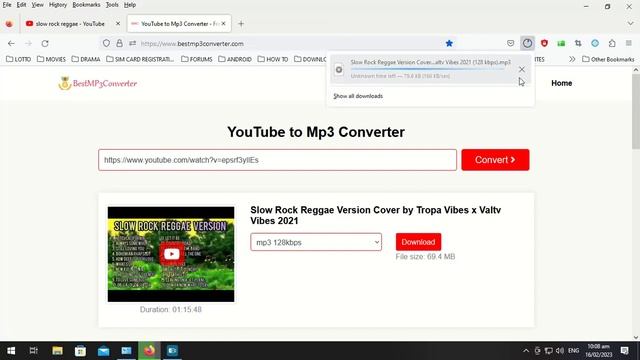Click the mp3 file icon in downloads panel

point(339,70)
